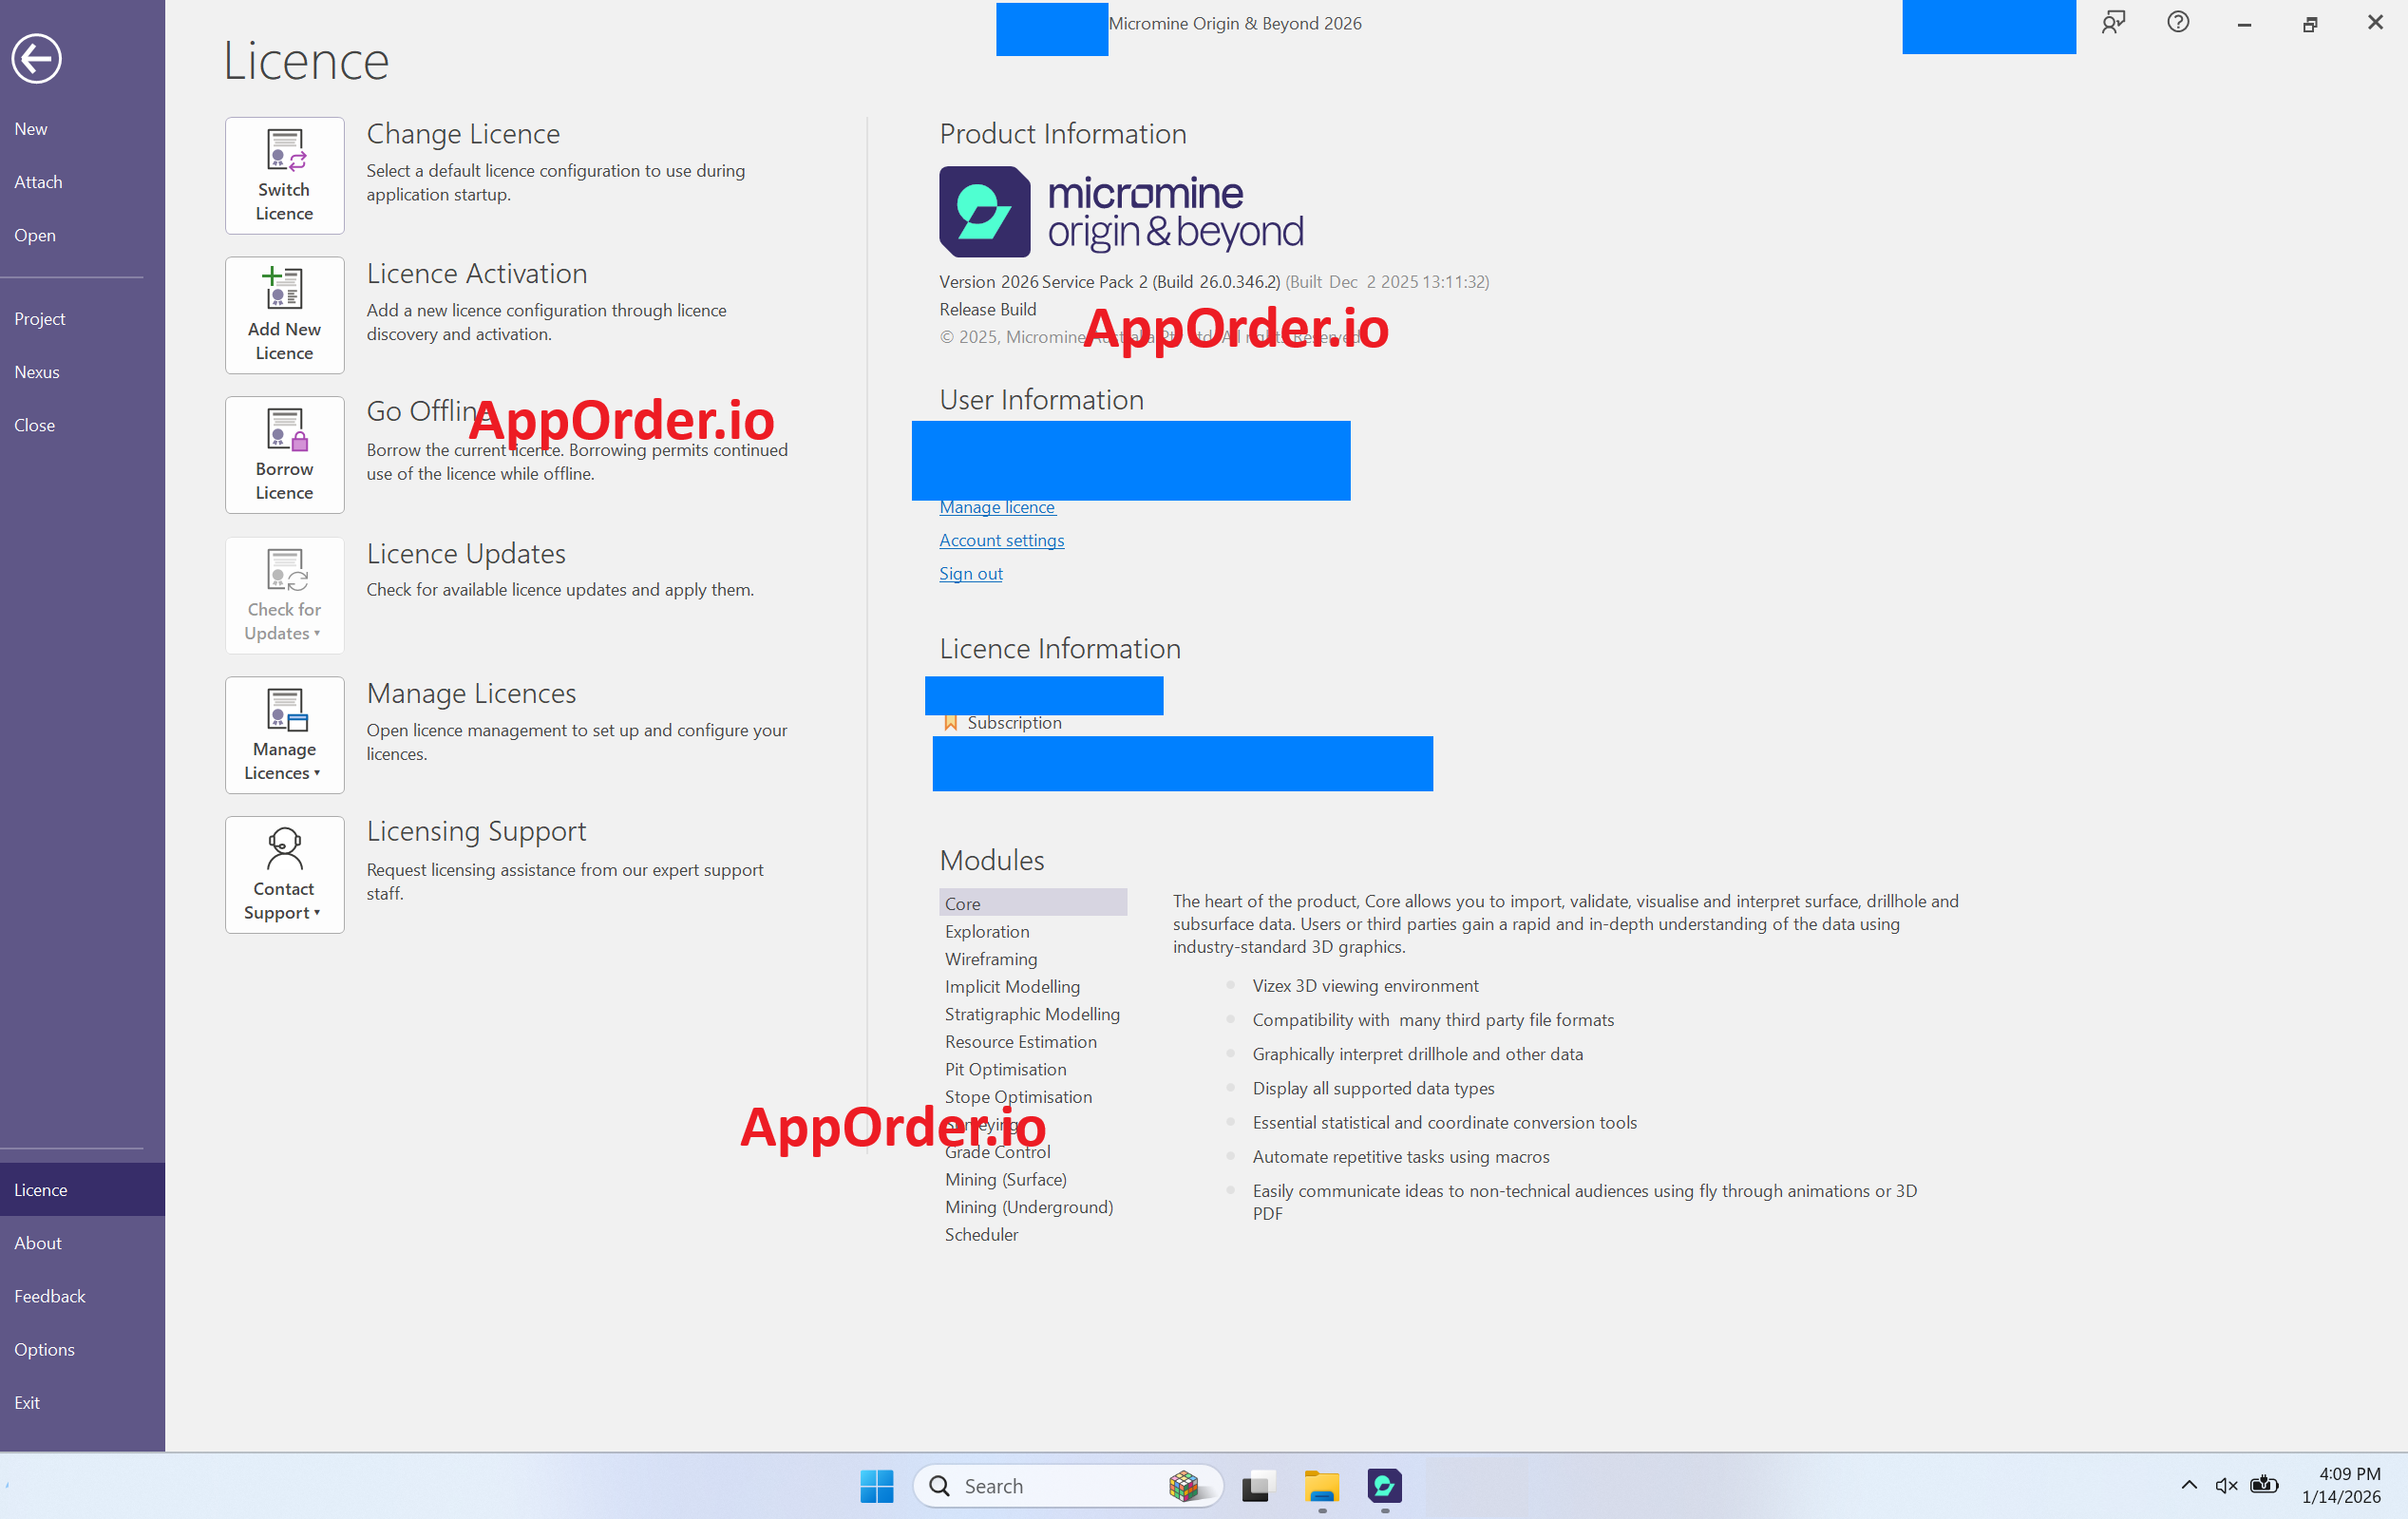Choose Mining (Surface) module

coord(1033,1179)
